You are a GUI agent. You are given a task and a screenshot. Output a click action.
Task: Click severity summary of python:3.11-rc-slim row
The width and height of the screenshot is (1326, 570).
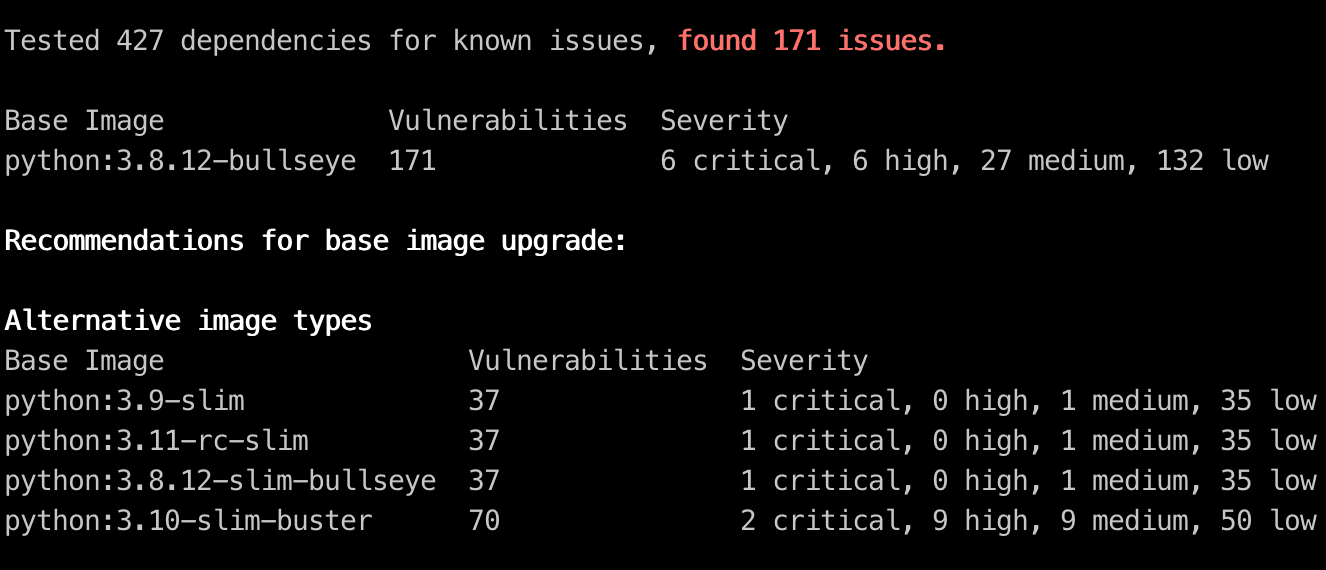pyautogui.click(x=1028, y=441)
